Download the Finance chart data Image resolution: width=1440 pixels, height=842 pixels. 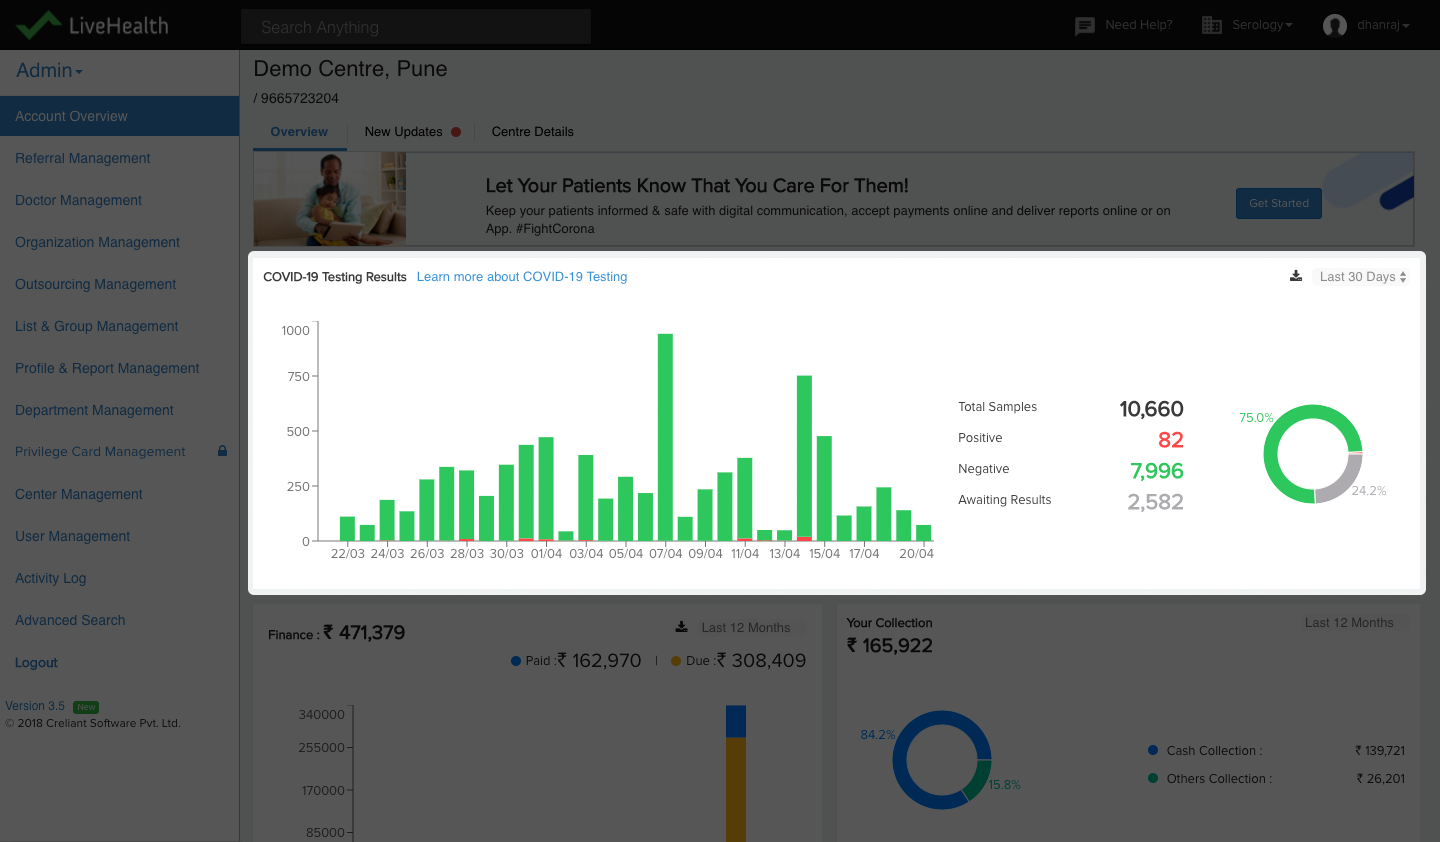tap(681, 627)
